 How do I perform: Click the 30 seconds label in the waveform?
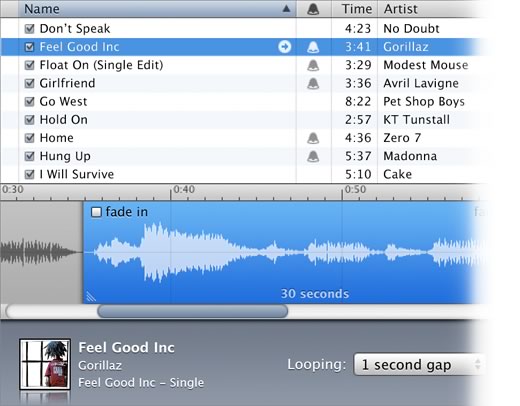coord(315,294)
